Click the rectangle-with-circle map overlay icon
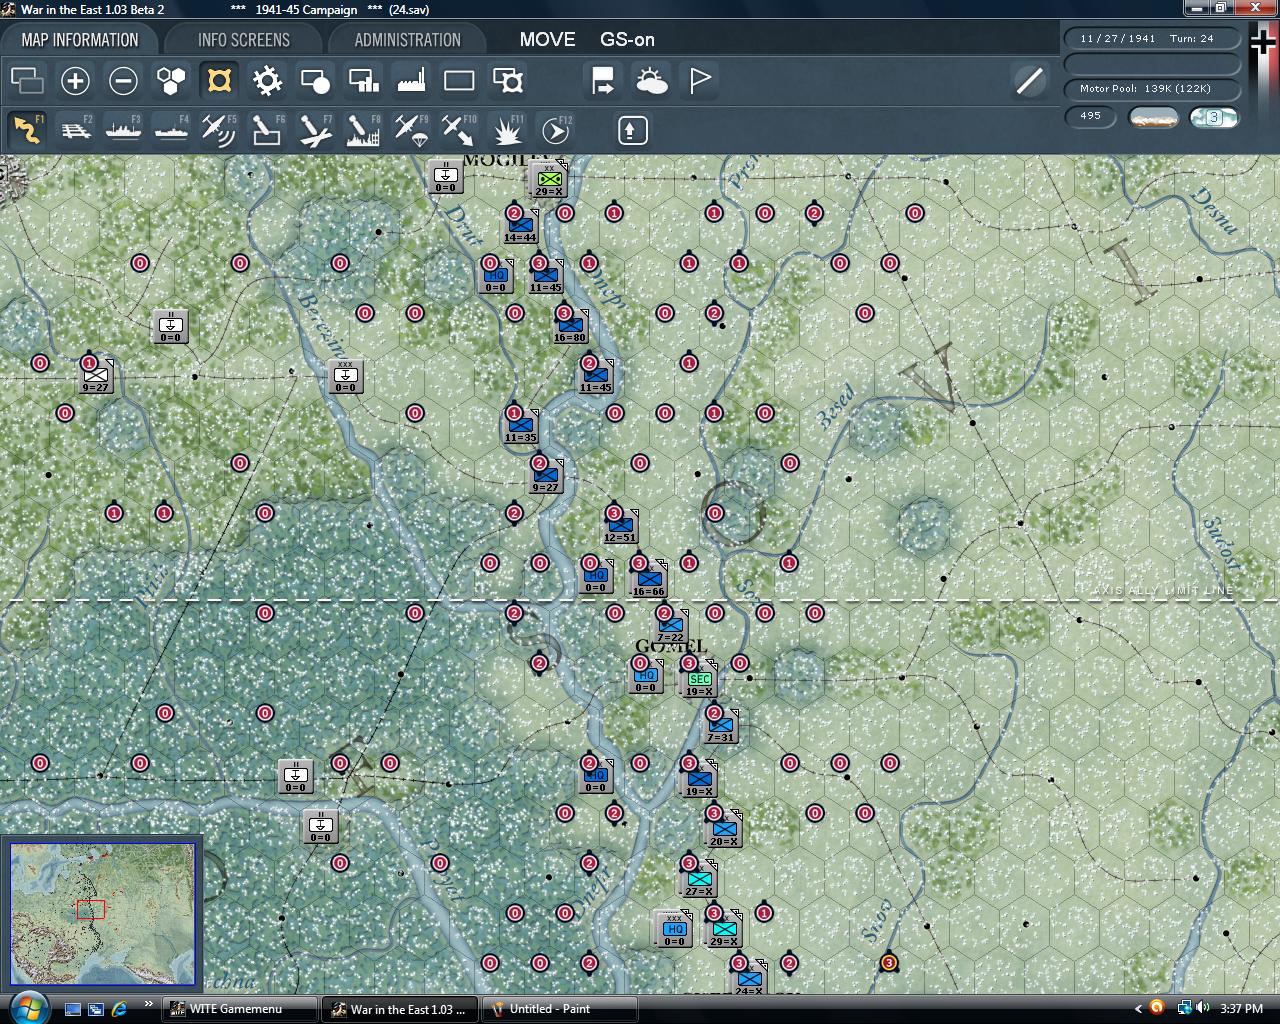Image resolution: width=1280 pixels, height=1024 pixels. [x=315, y=80]
